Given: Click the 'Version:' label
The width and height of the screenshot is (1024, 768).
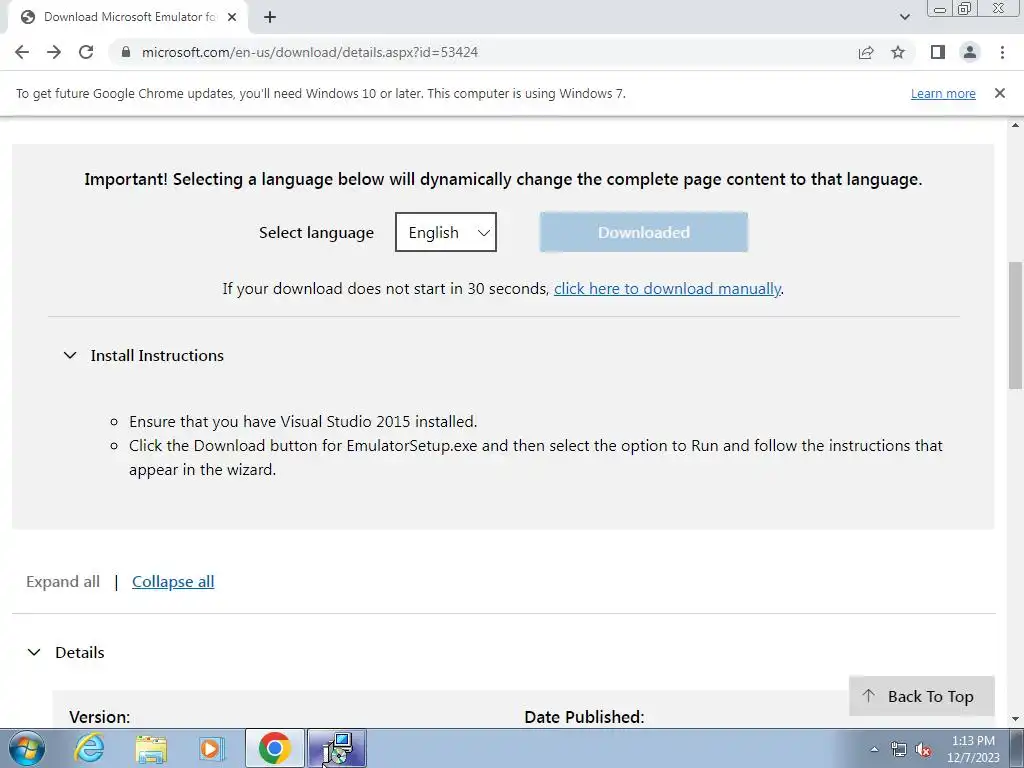Looking at the screenshot, I should (99, 717).
